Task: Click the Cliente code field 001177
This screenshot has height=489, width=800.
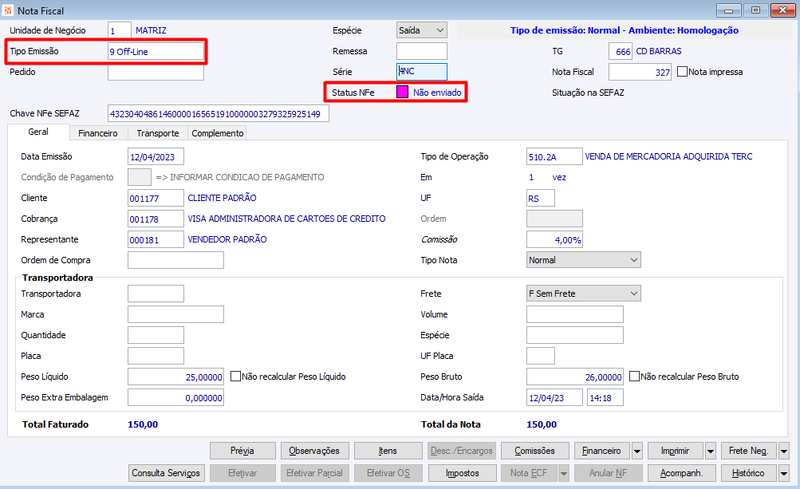Action: (156, 198)
